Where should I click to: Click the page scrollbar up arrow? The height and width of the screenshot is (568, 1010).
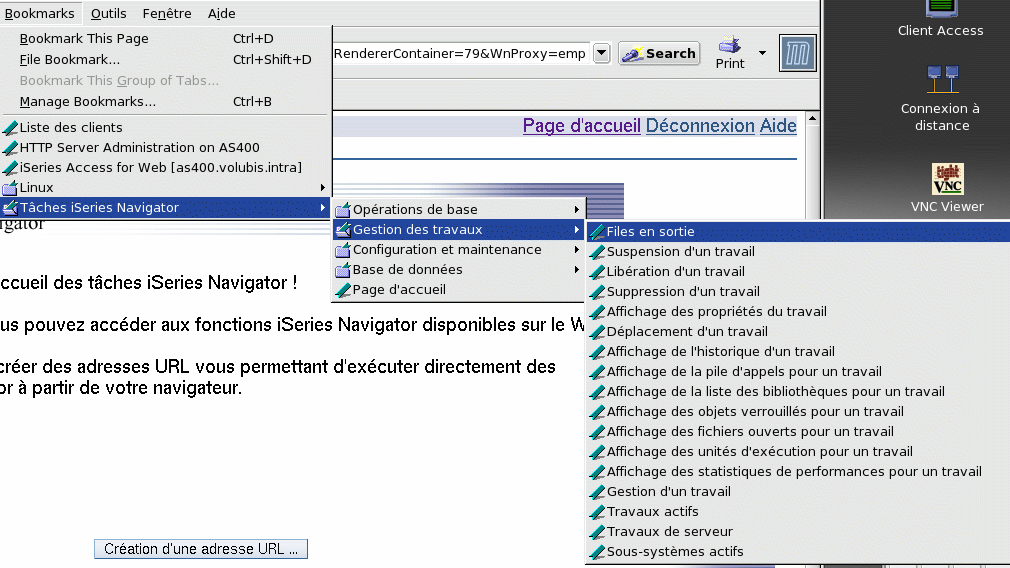coord(812,118)
